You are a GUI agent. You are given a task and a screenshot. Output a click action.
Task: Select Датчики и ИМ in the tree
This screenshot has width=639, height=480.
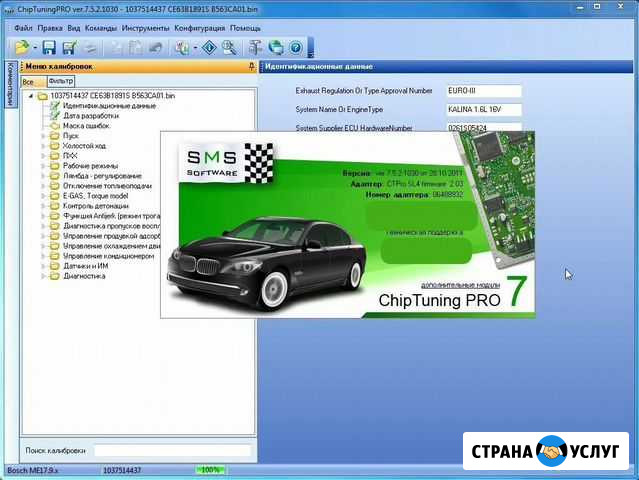coord(86,266)
